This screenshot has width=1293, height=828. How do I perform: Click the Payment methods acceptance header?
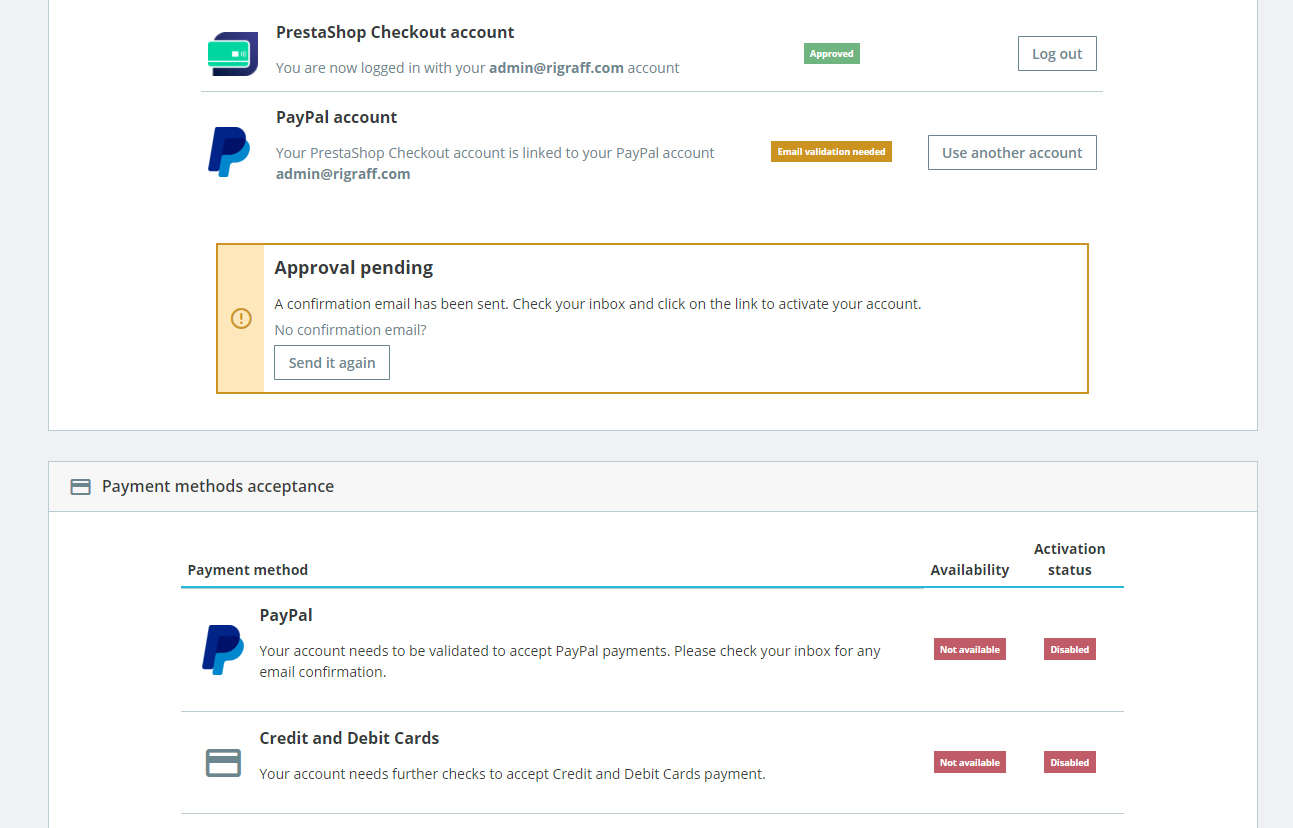point(218,486)
